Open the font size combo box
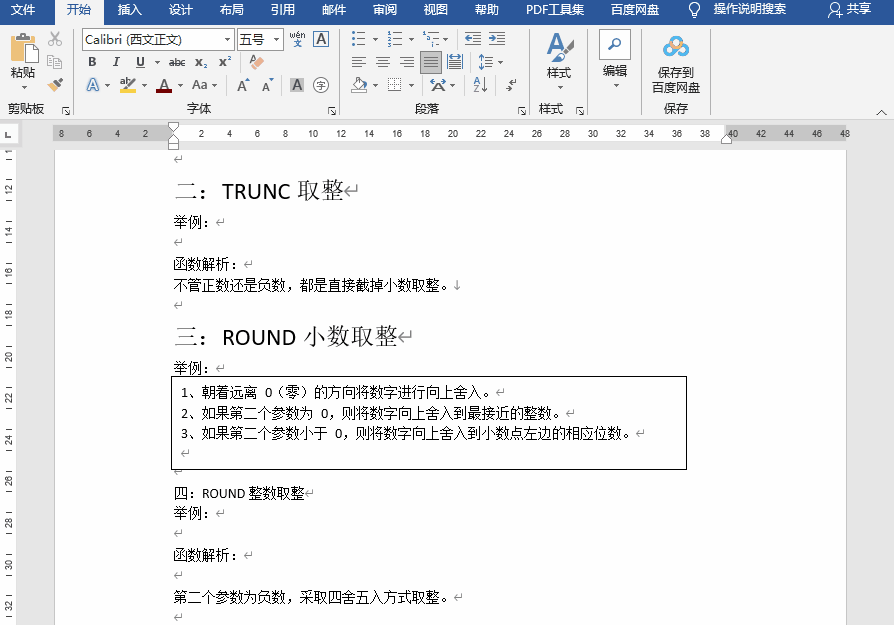 (260, 39)
